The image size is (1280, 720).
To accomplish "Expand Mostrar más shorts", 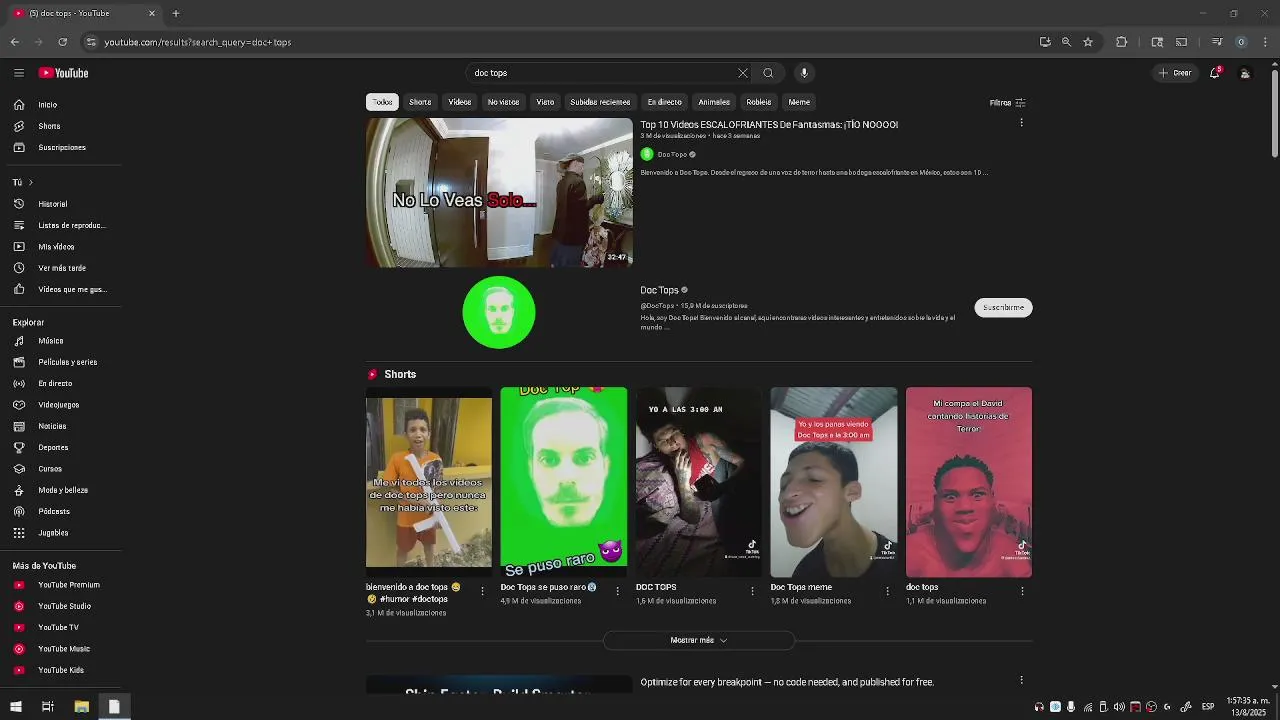I will 699,640.
